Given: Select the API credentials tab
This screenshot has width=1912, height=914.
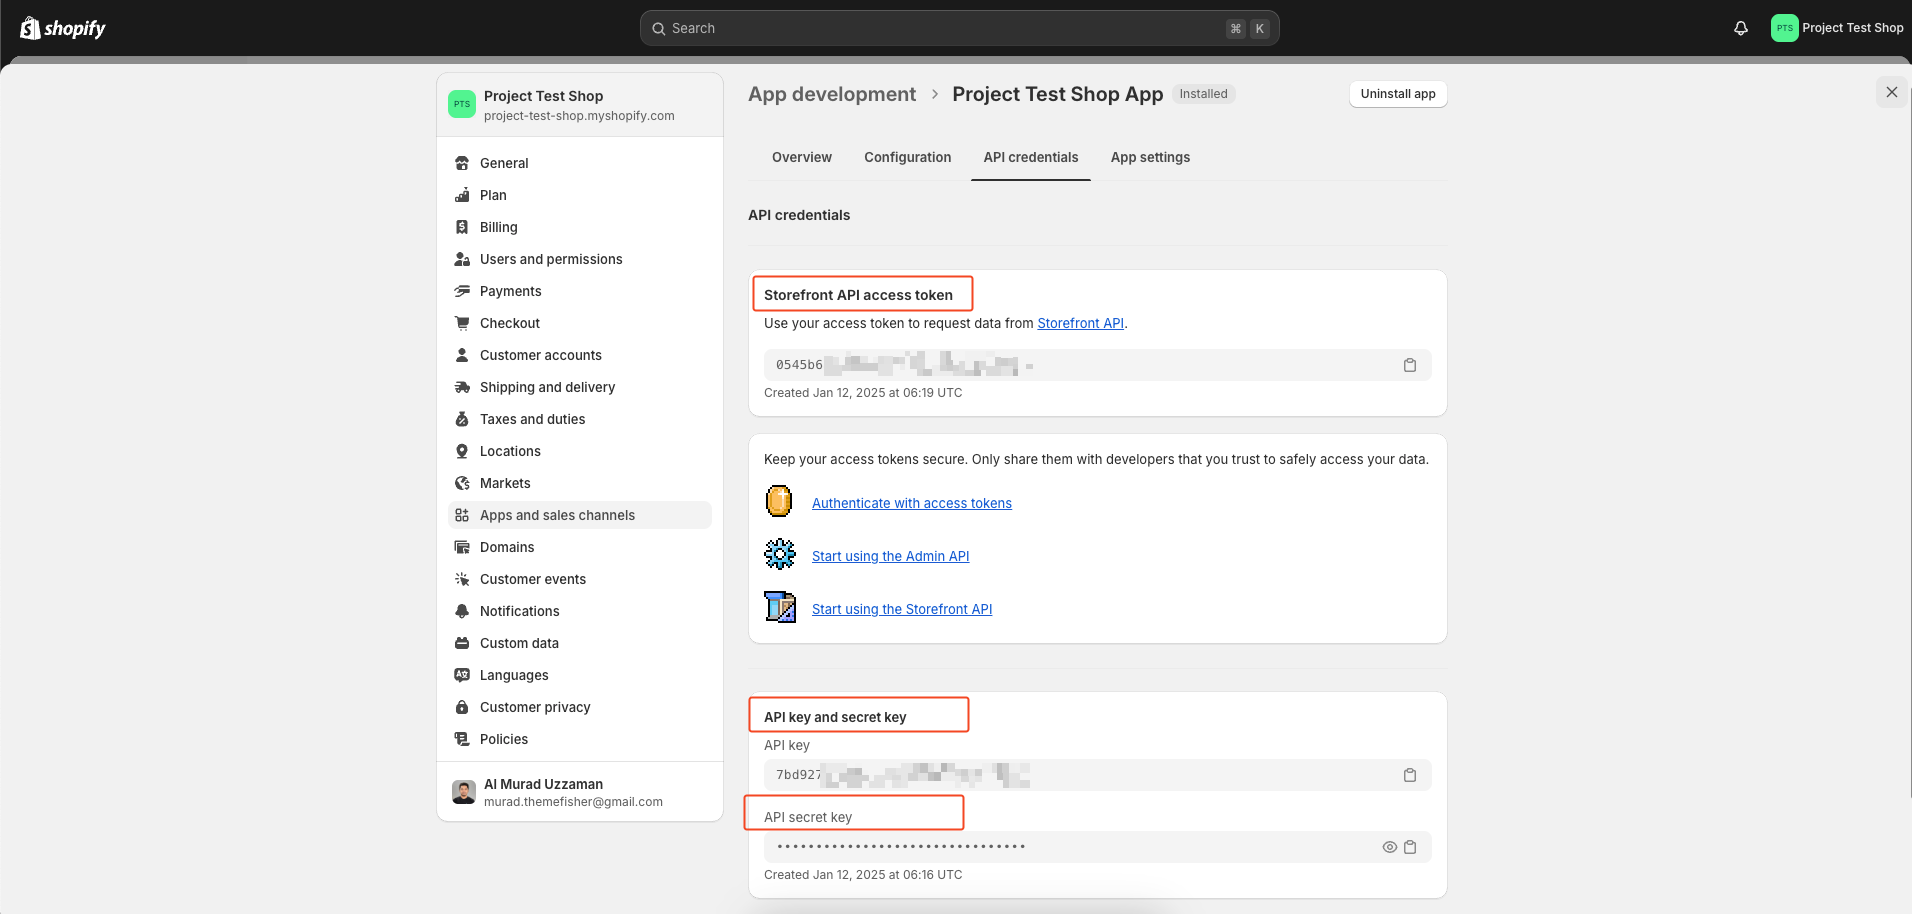Looking at the screenshot, I should tap(1030, 157).
